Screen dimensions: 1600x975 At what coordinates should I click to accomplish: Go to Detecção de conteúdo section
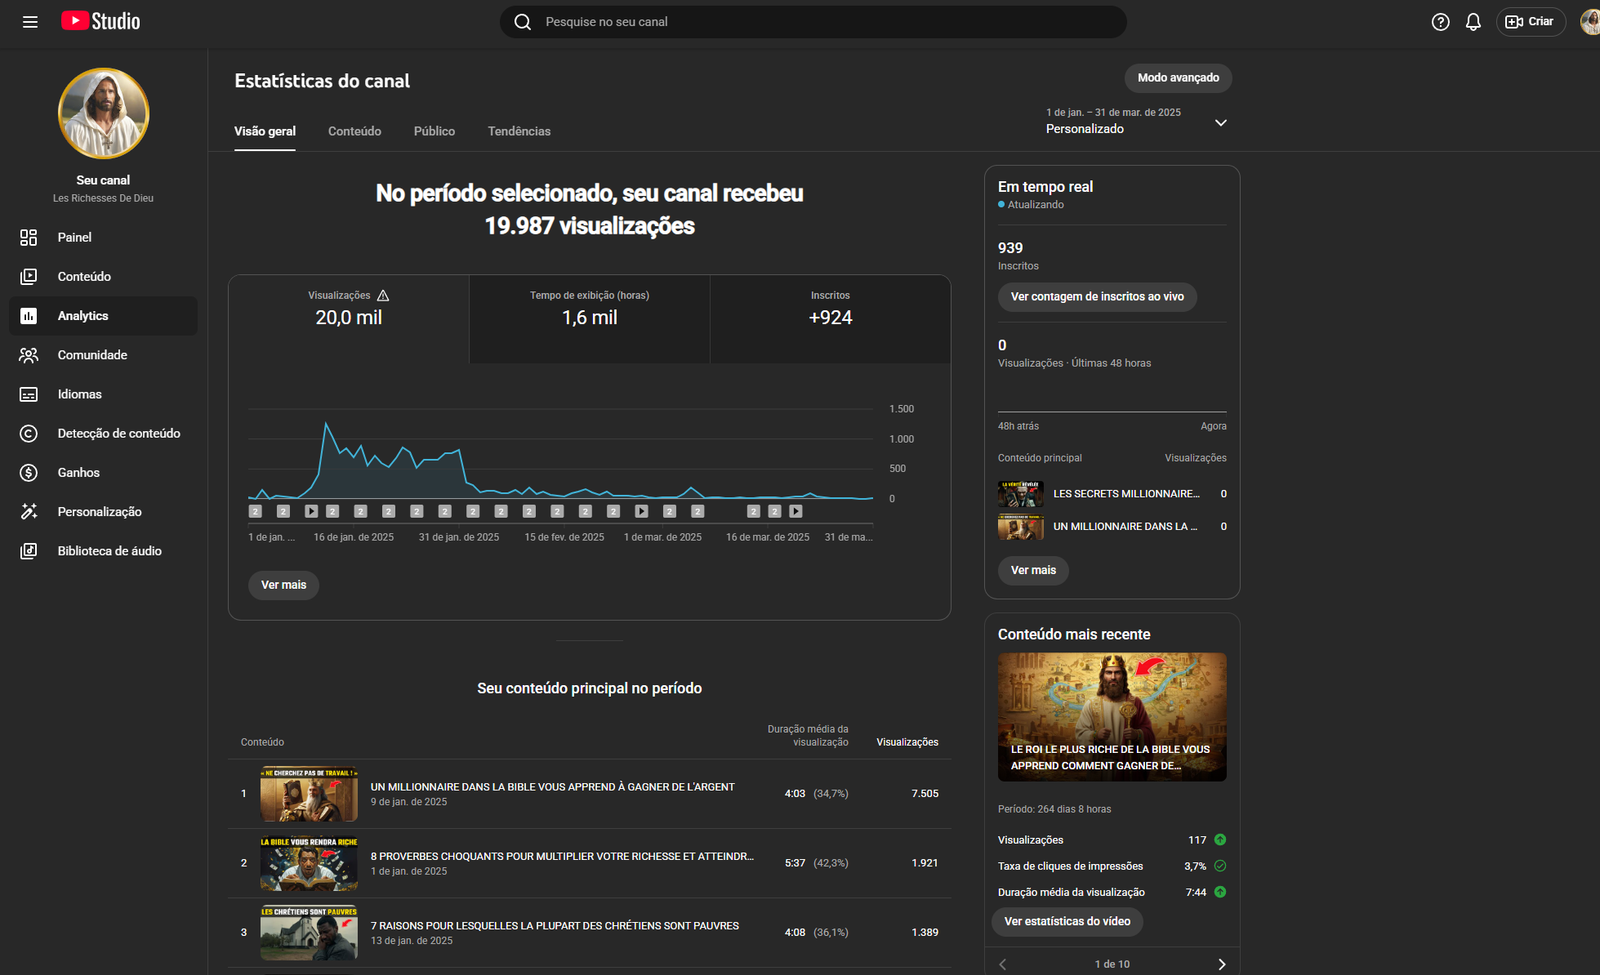coord(118,433)
